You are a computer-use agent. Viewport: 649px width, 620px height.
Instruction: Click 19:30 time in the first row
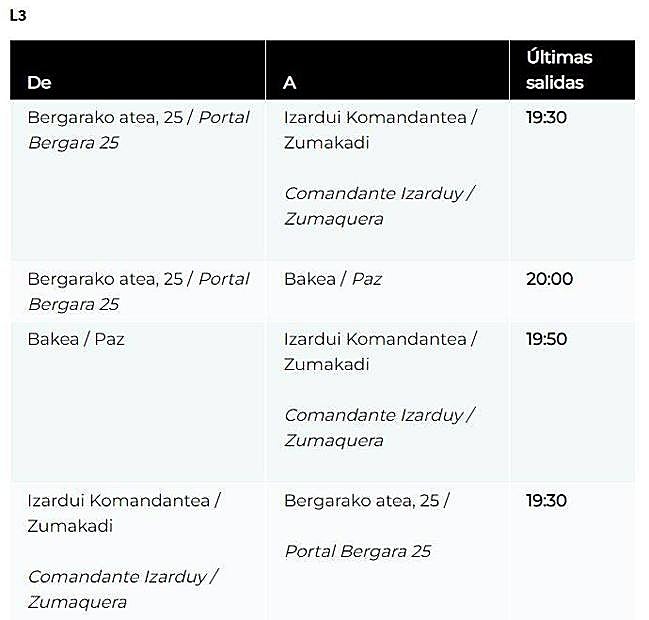coord(546,117)
